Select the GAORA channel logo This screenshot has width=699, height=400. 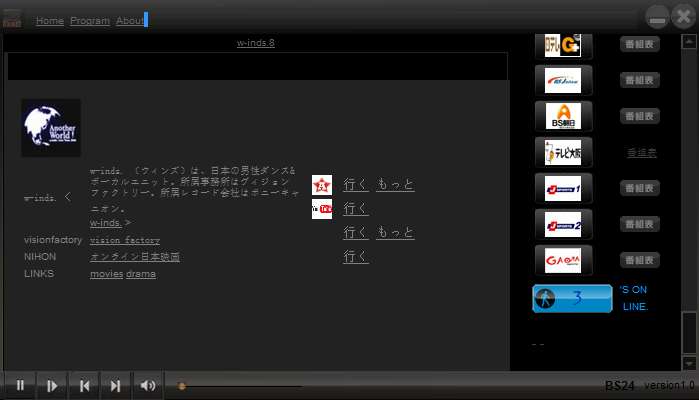coord(563,260)
